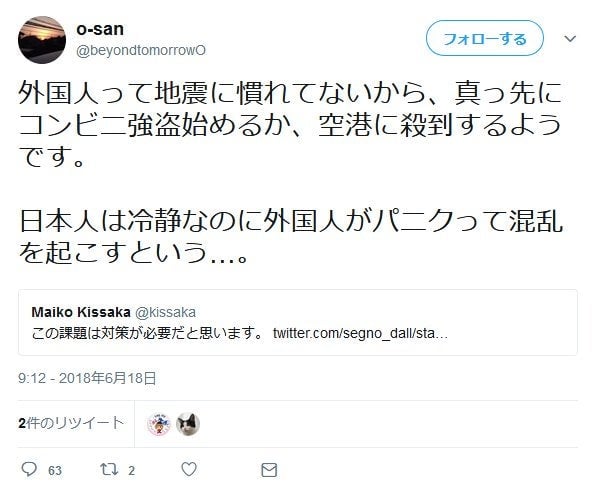Click the reply count number 63
The height and width of the screenshot is (494, 594).
[55, 471]
